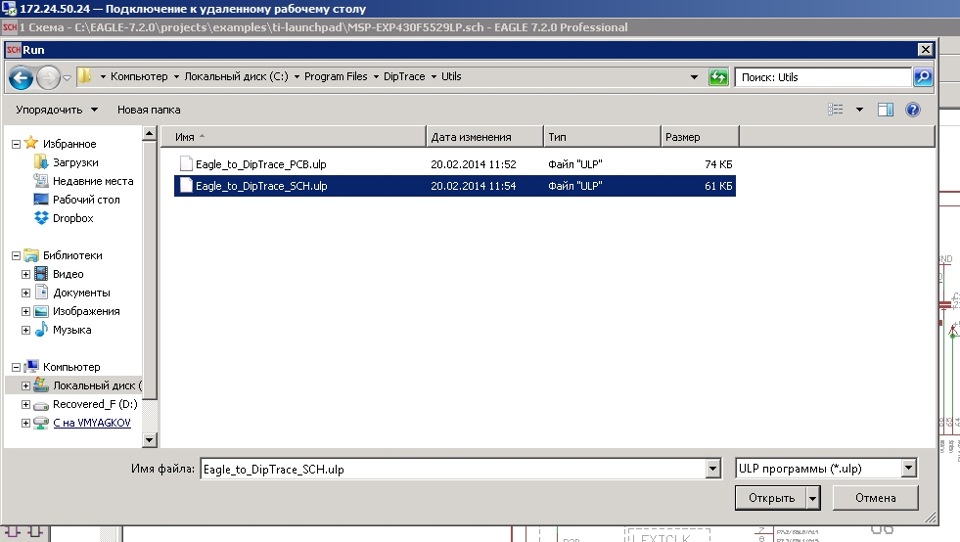Expand the 'Музыка' library node

tap(26, 330)
